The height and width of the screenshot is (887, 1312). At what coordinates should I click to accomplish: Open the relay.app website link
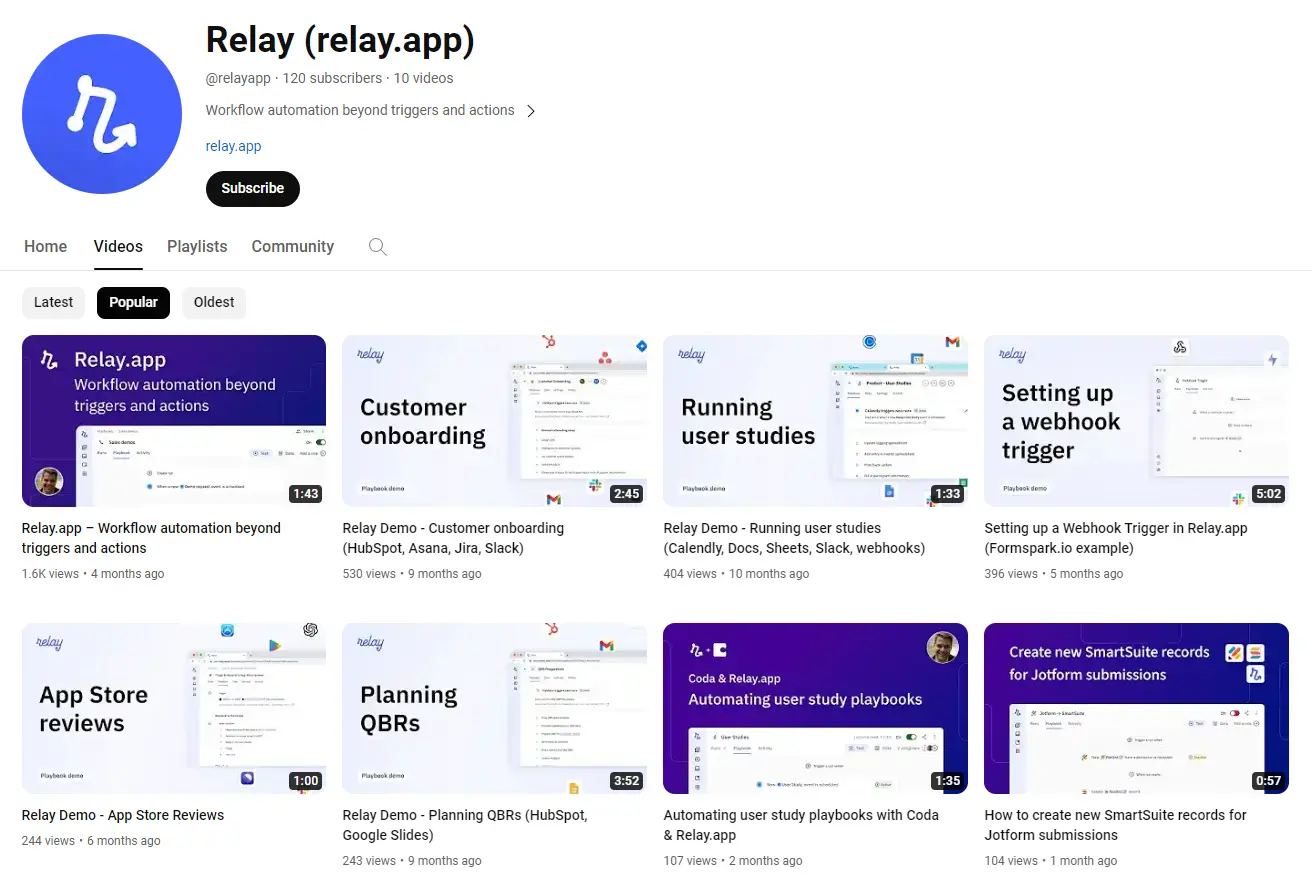(233, 146)
